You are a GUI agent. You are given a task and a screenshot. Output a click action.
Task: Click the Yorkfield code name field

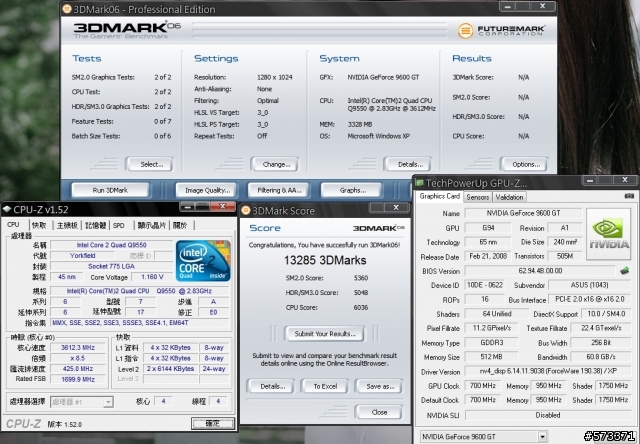tap(82, 255)
